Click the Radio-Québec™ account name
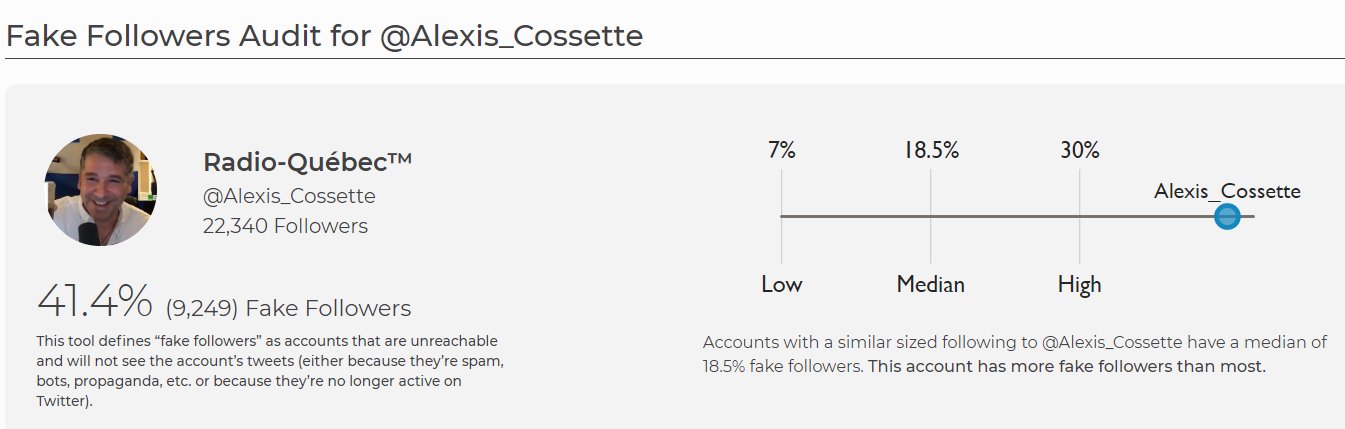 click(x=308, y=162)
